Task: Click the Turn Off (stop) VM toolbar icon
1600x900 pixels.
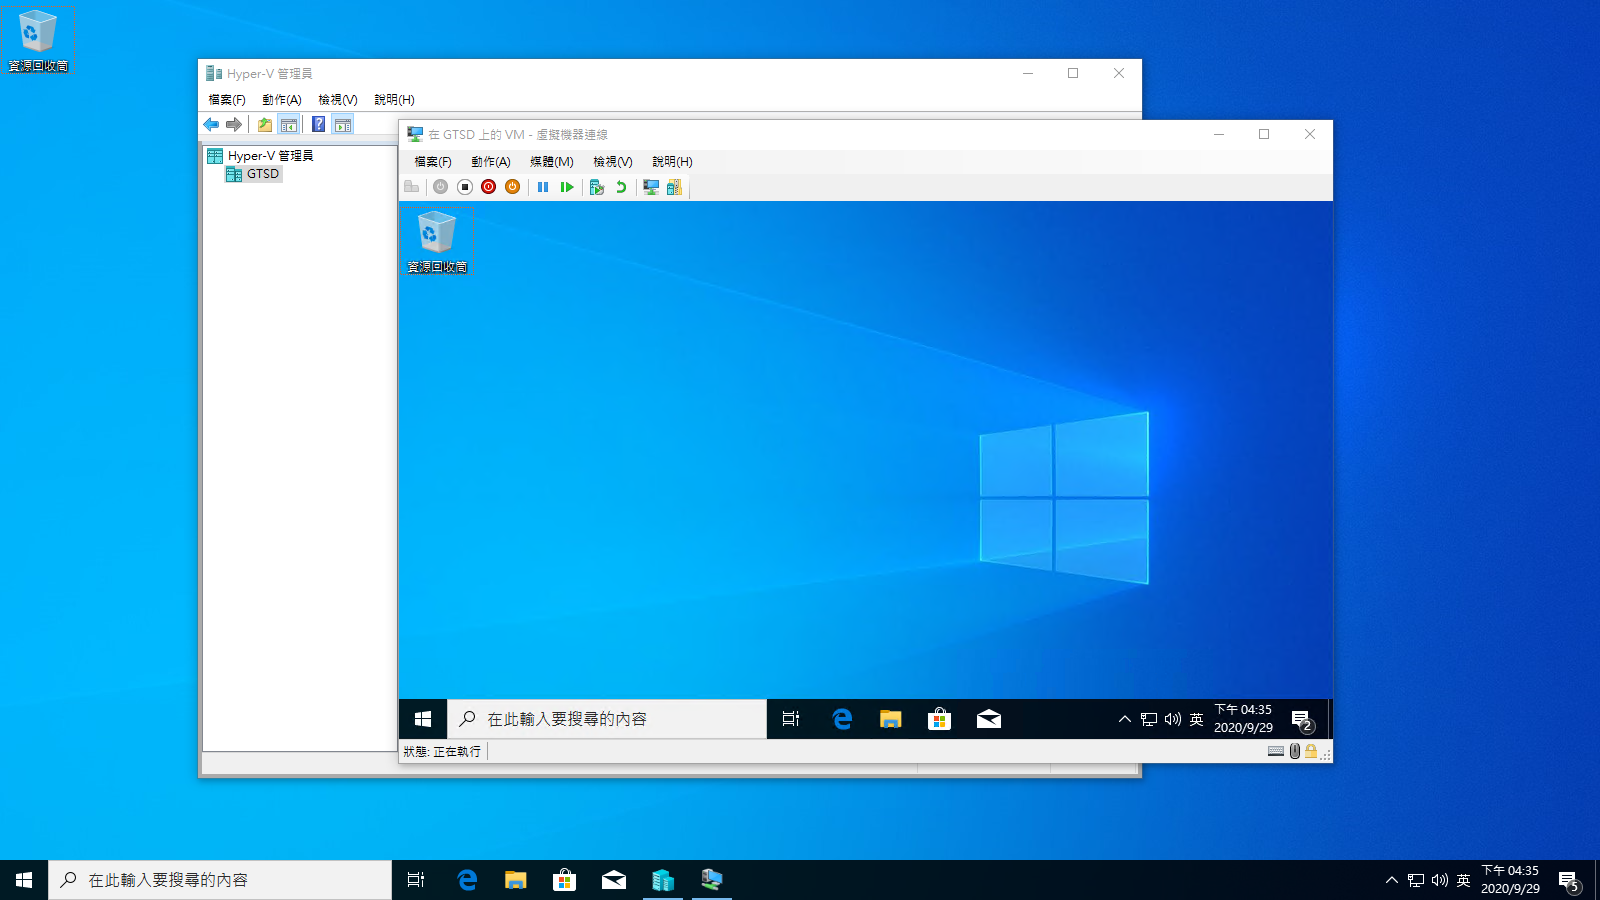Action: point(465,187)
